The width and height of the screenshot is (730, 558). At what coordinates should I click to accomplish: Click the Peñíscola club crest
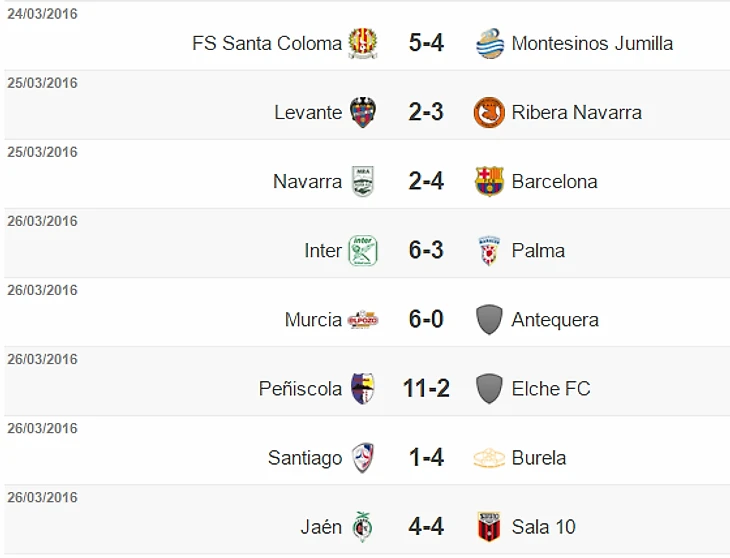[362, 389]
